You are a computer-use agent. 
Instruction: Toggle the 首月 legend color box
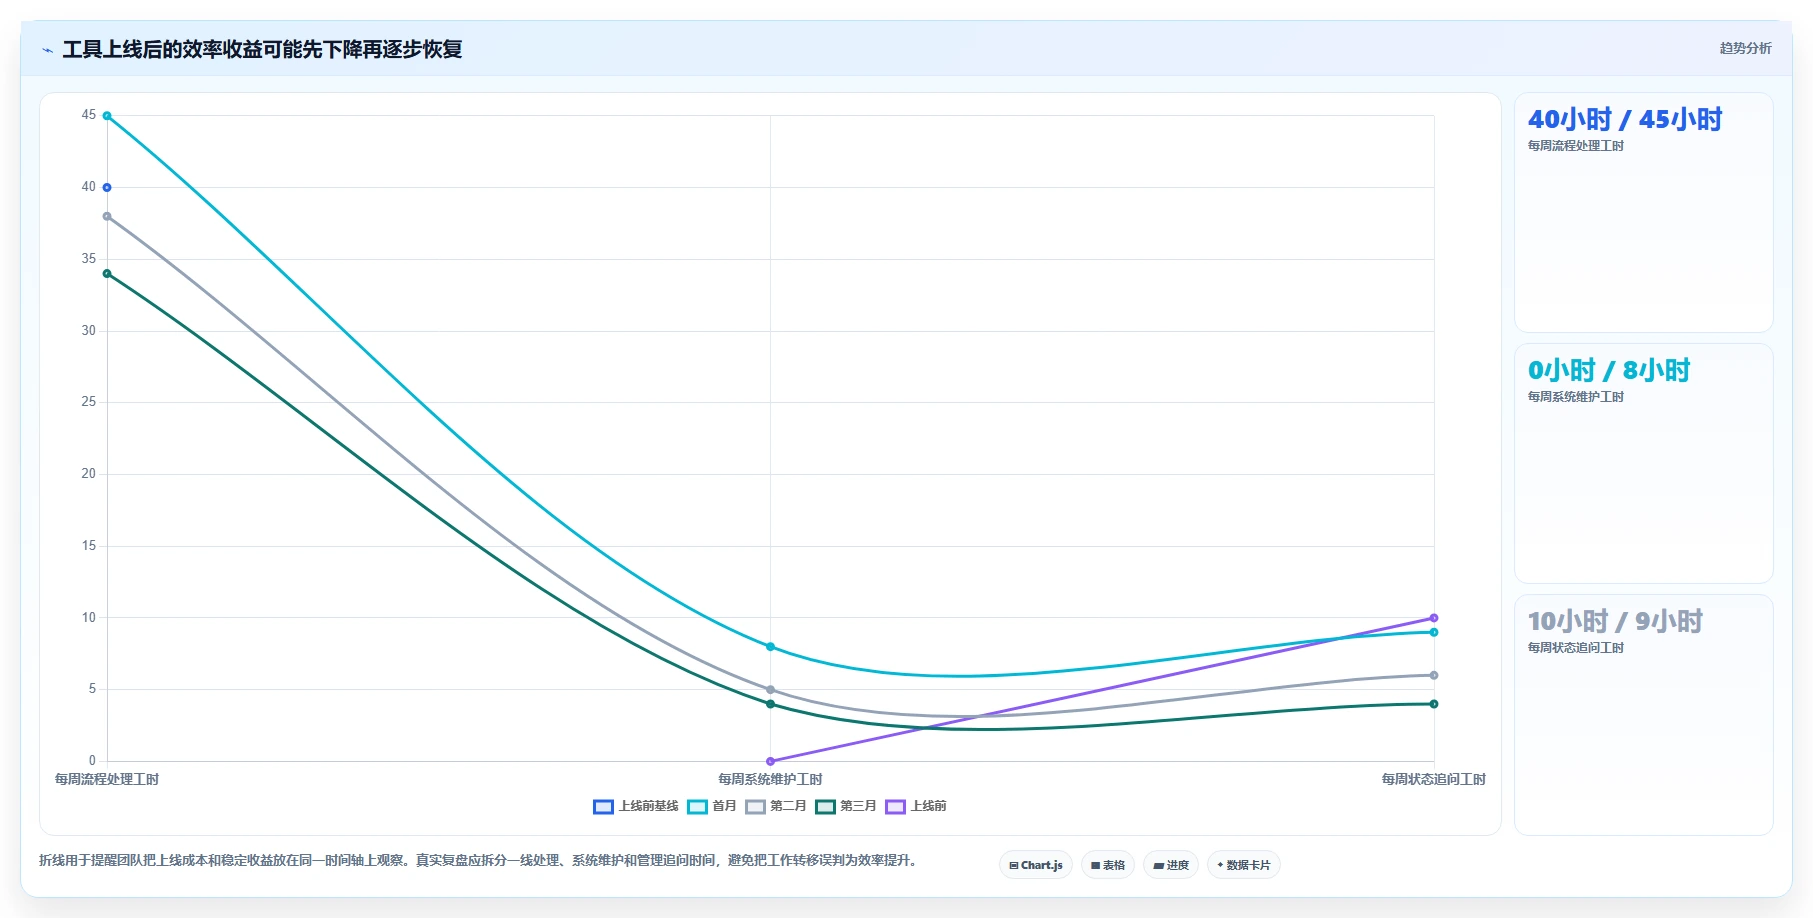[697, 807]
